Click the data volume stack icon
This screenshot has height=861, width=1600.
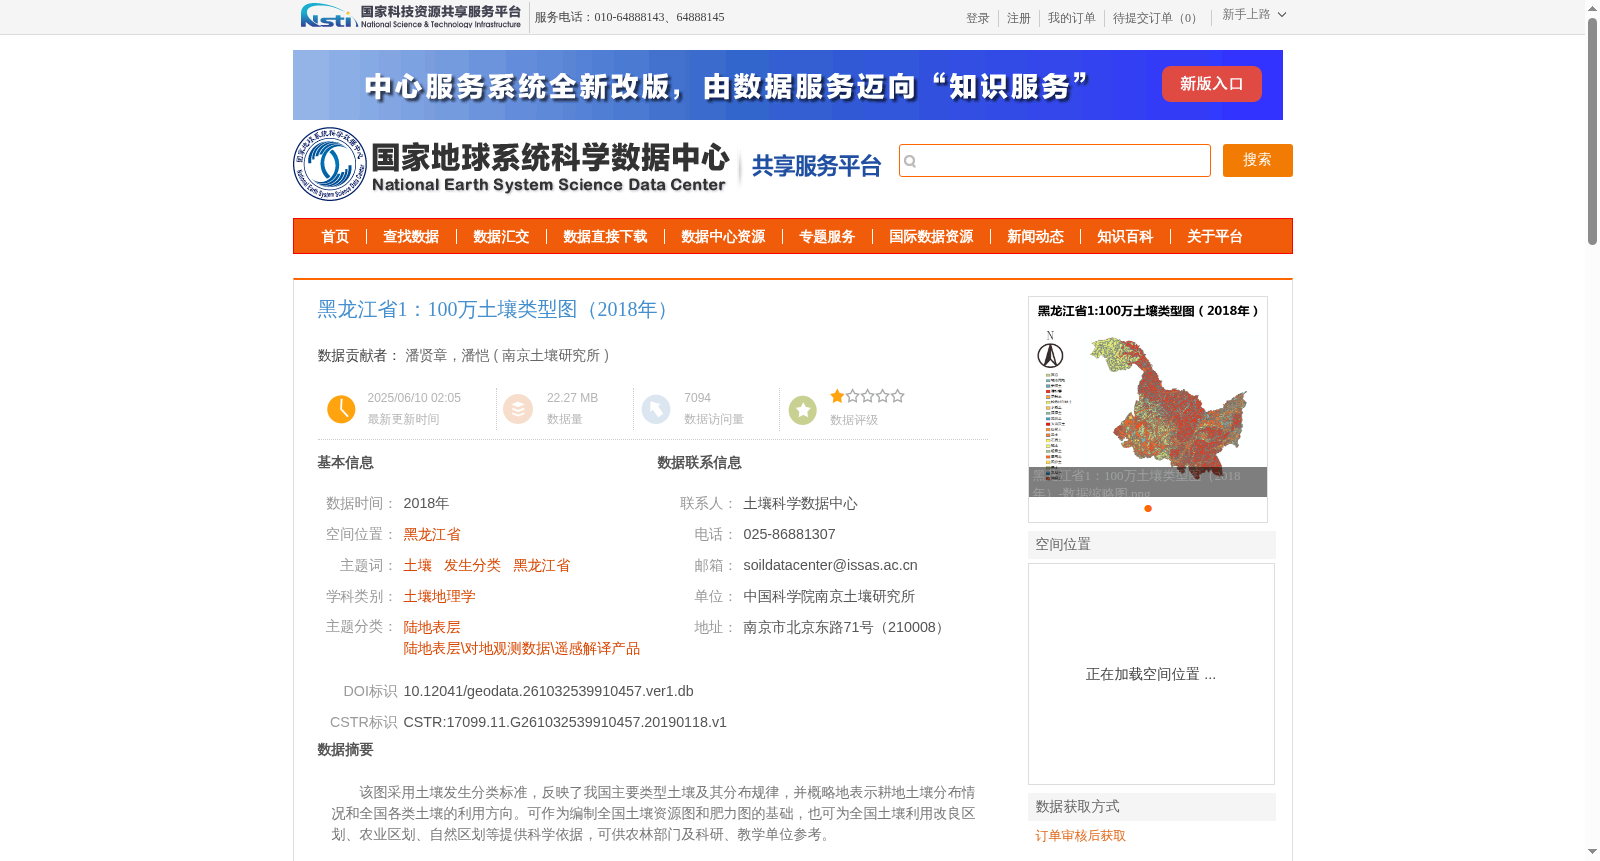518,409
